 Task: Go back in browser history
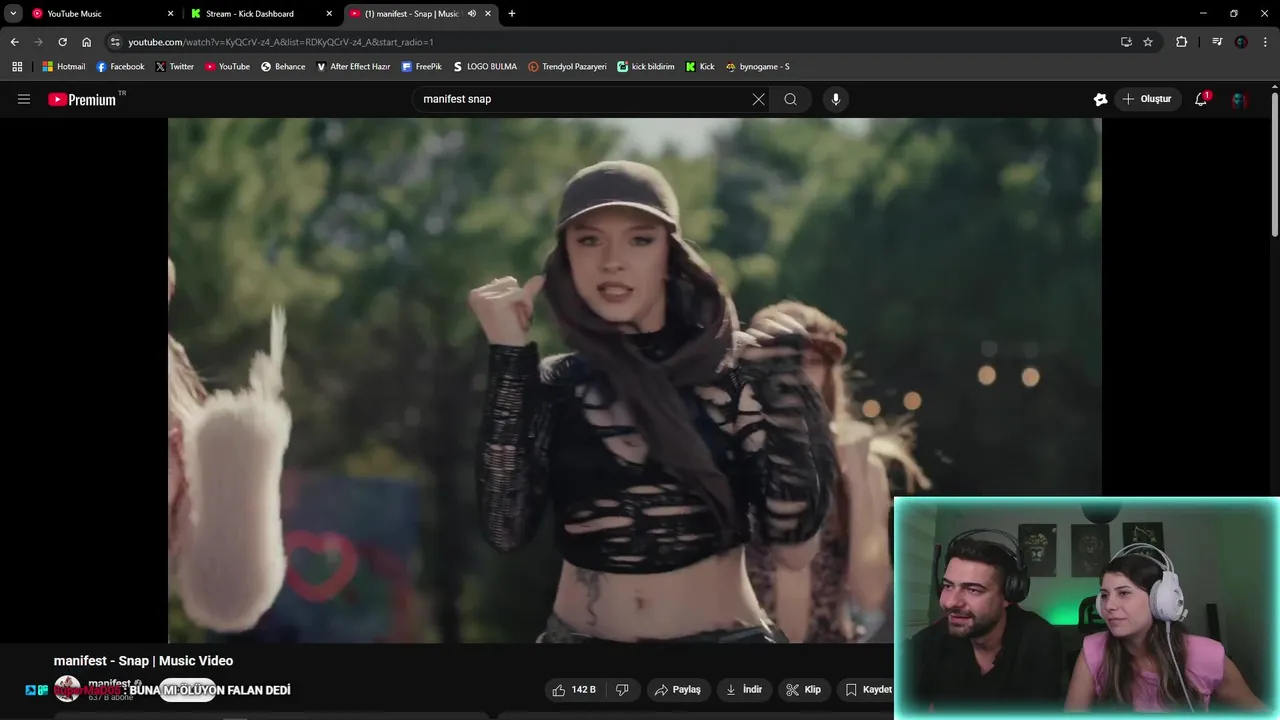pos(14,42)
